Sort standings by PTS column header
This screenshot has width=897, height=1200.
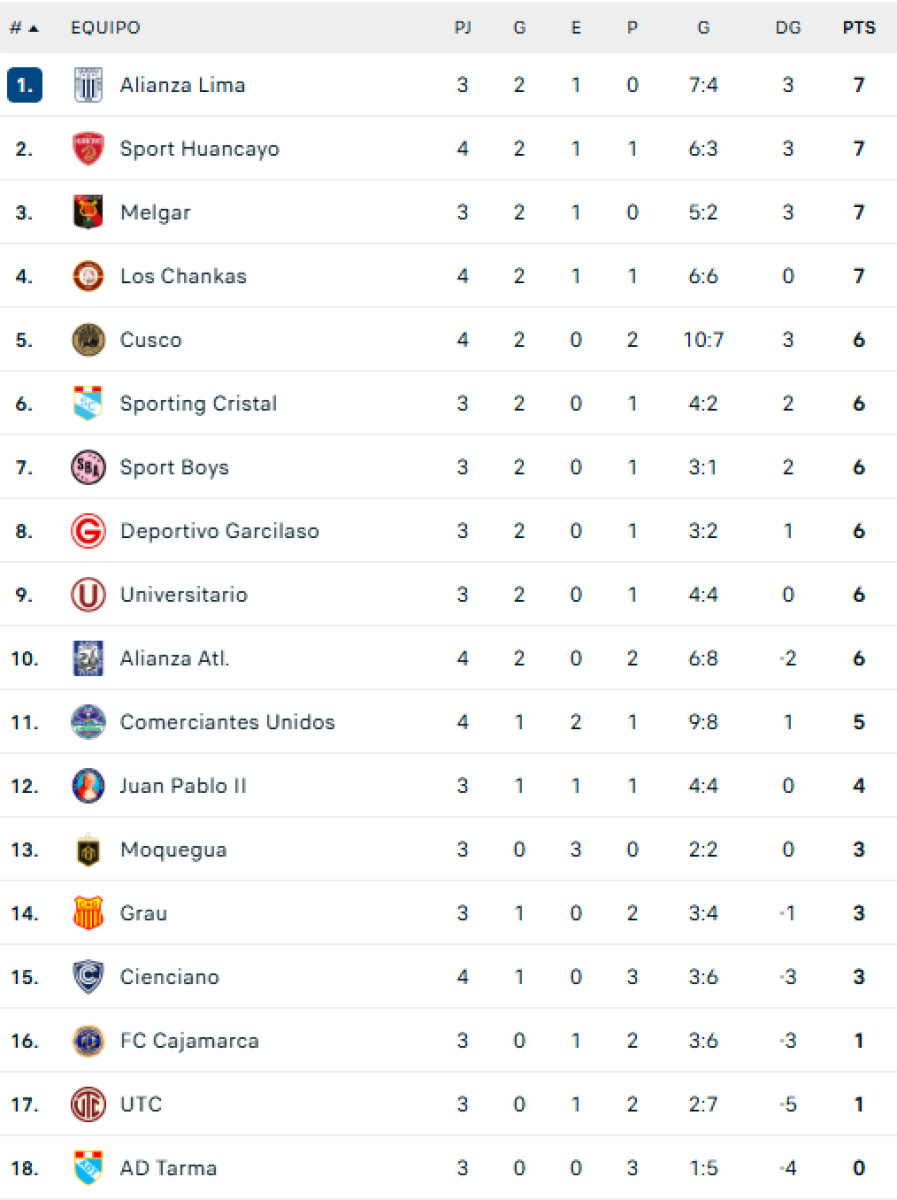coord(859,28)
